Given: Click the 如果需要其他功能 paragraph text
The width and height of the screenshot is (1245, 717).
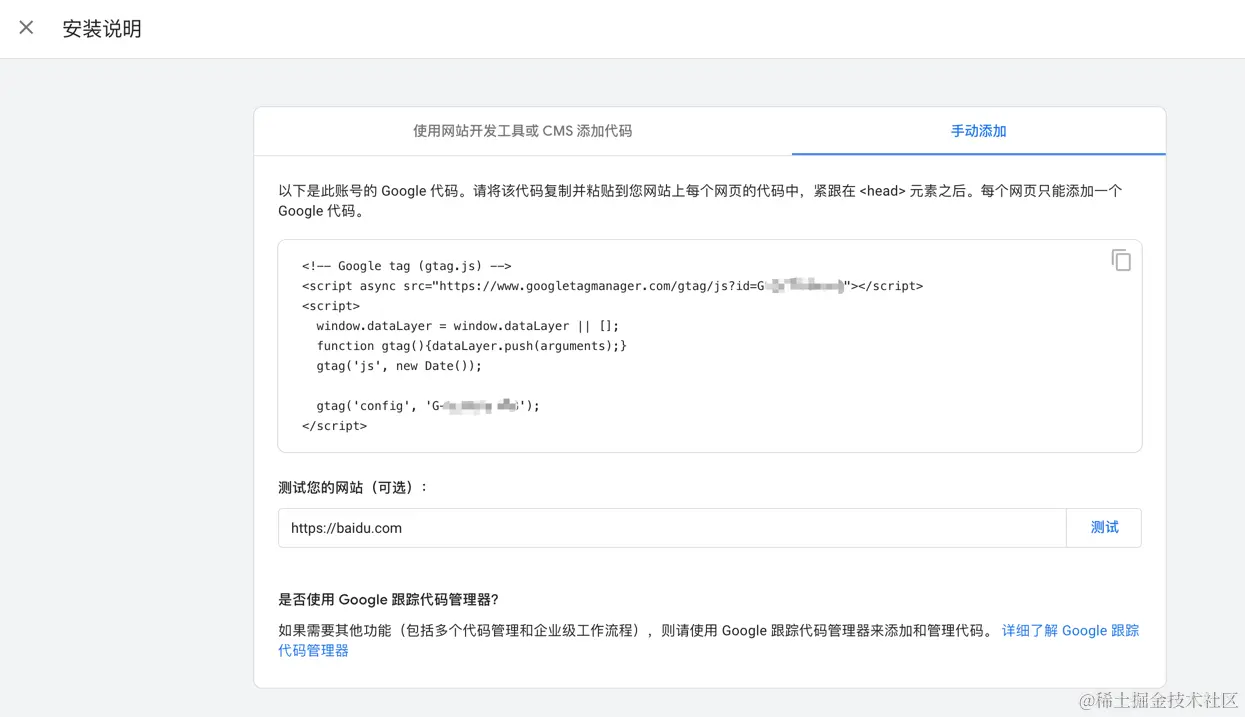Looking at the screenshot, I should pyautogui.click(x=636, y=631).
